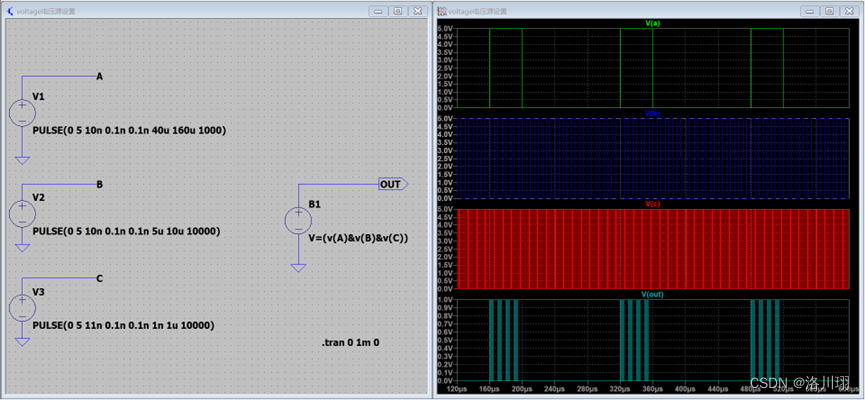The width and height of the screenshot is (865, 400).
Task: Click the waveform window title bar text
Action: 477,11
